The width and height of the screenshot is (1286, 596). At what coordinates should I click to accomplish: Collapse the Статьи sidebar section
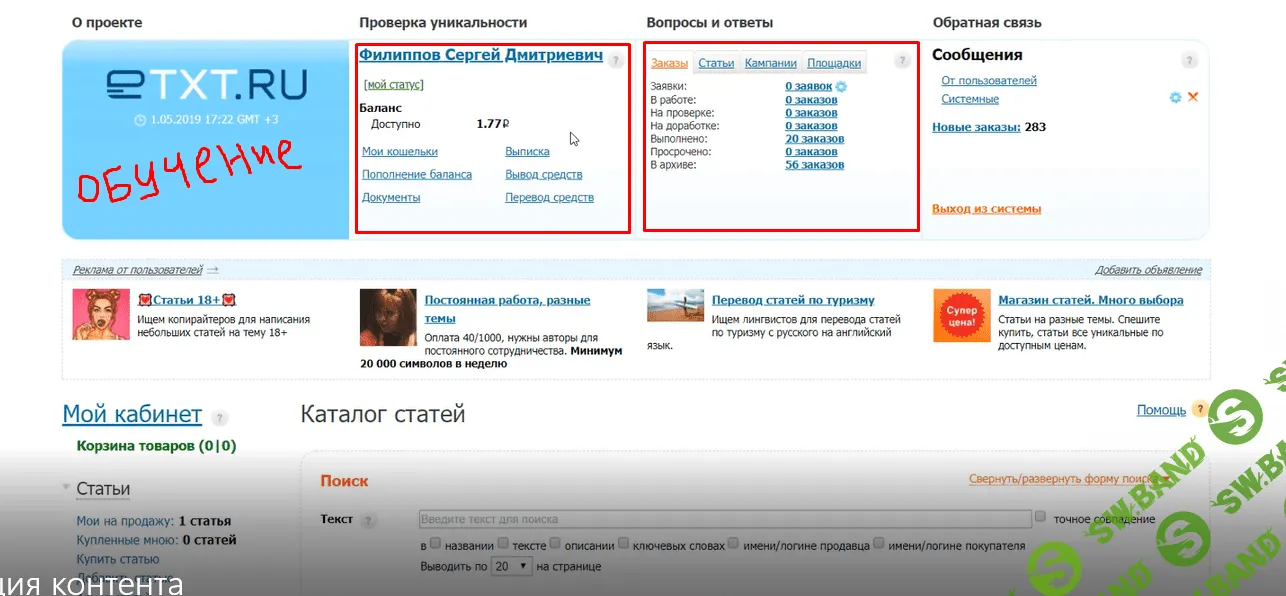coord(67,489)
